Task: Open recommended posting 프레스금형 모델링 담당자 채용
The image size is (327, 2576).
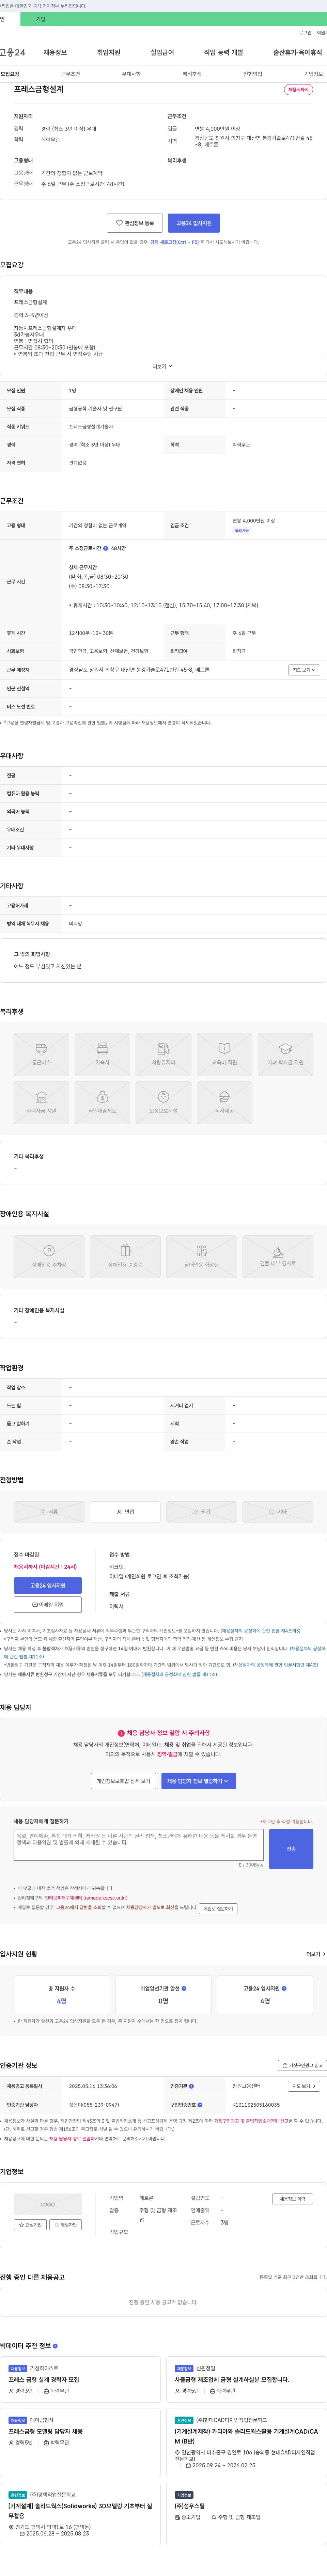Action: [x=46, y=2431]
